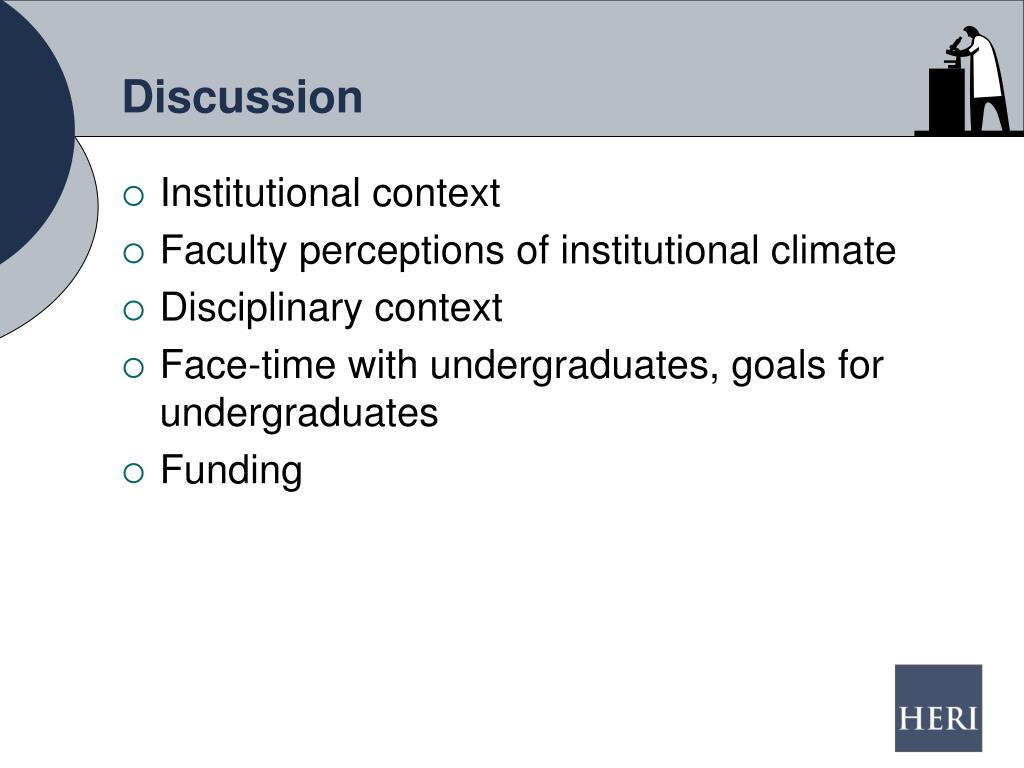Click the bullet beside Disciplinary context
This screenshot has width=1024, height=768.
(x=133, y=310)
